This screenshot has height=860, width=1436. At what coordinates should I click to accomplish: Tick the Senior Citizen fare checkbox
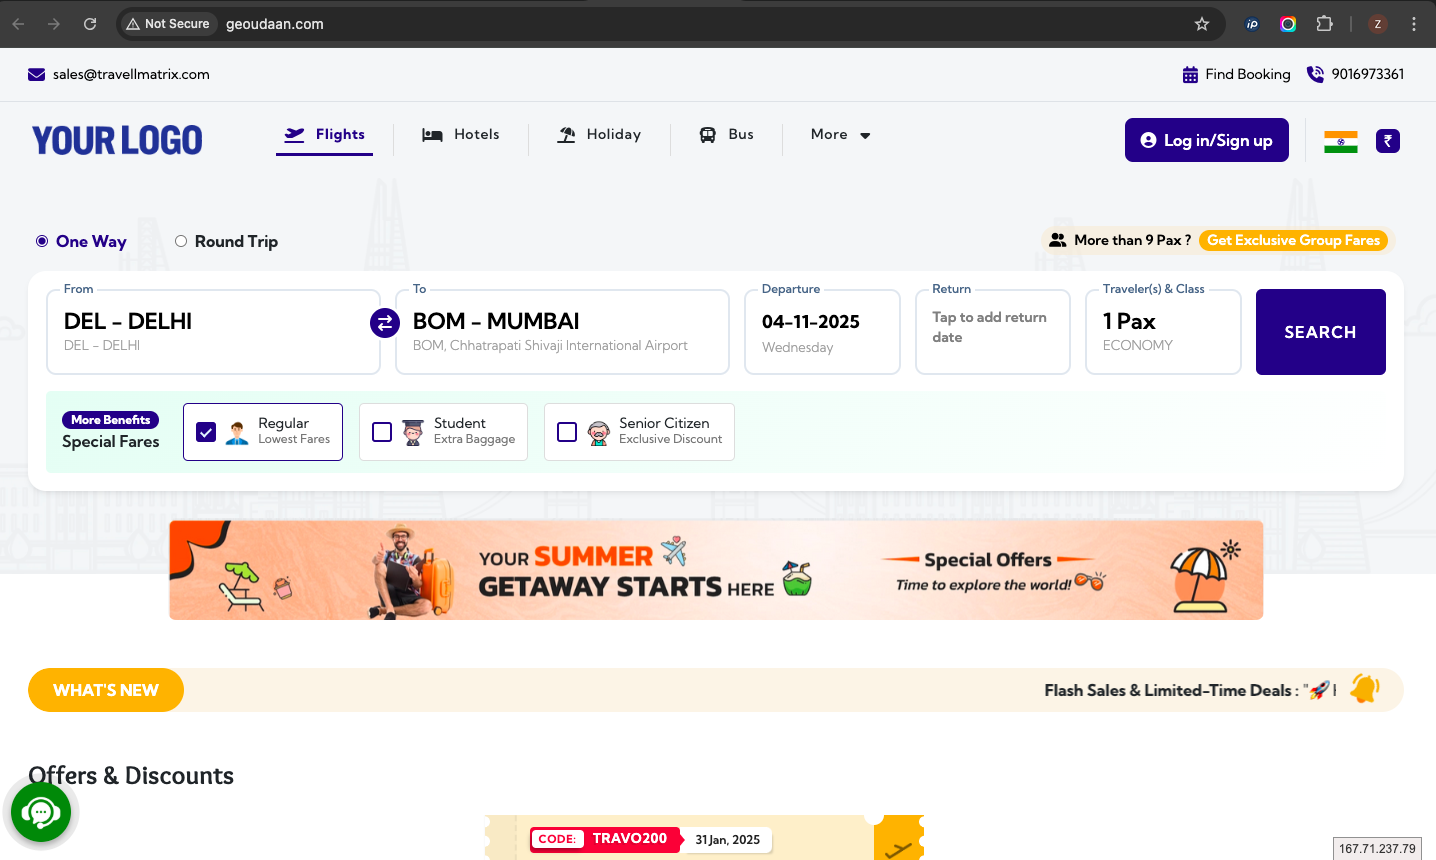tap(567, 432)
